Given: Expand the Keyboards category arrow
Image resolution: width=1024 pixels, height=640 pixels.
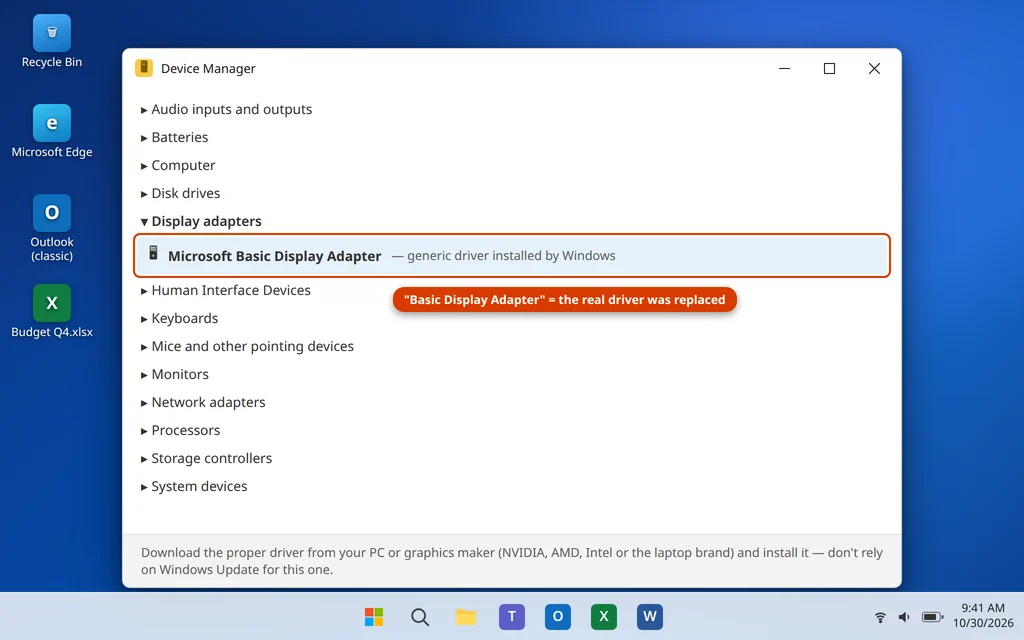Looking at the screenshot, I should [x=144, y=319].
